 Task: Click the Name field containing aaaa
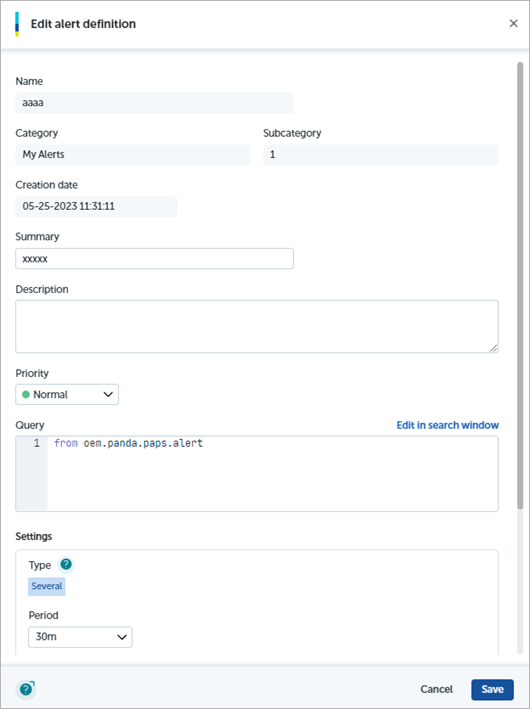click(155, 103)
